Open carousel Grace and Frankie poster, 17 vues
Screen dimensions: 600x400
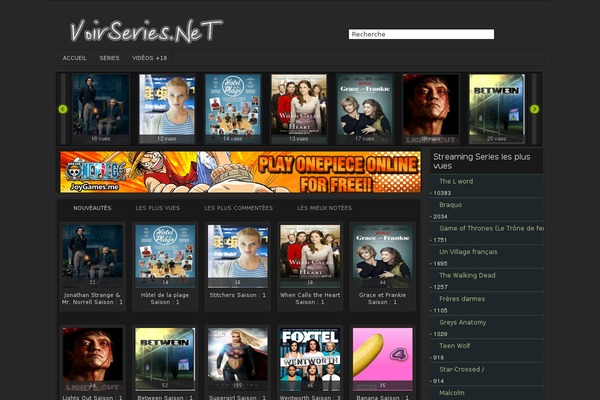tap(365, 109)
